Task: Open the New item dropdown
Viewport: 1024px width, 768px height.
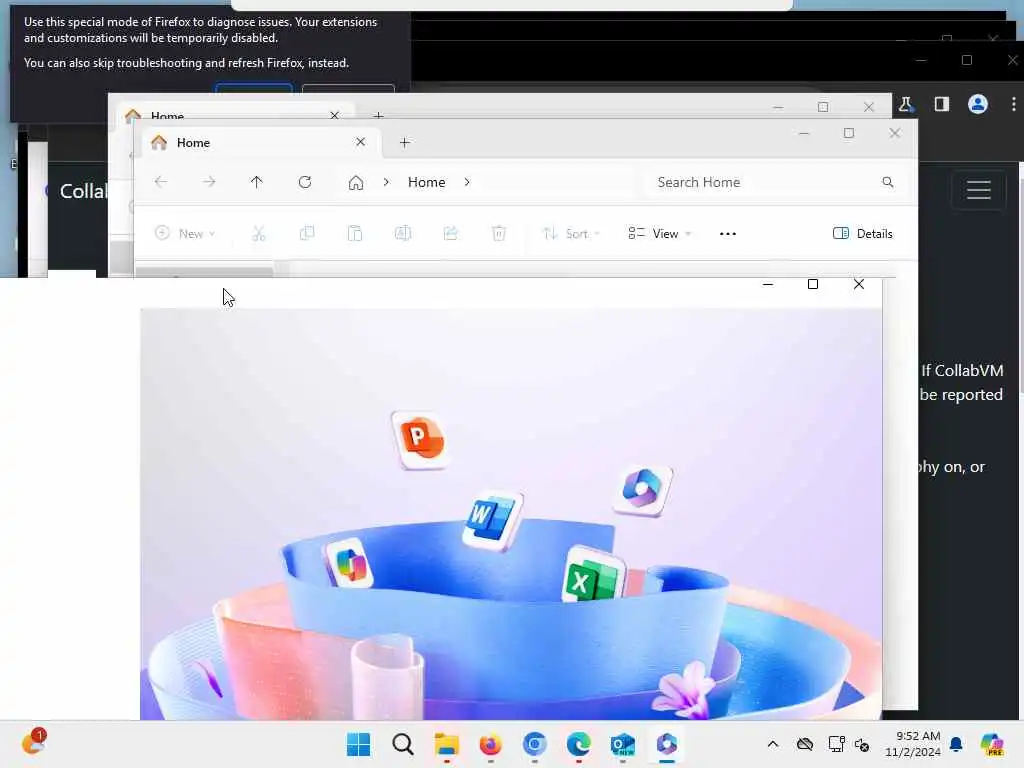Action: click(x=185, y=233)
